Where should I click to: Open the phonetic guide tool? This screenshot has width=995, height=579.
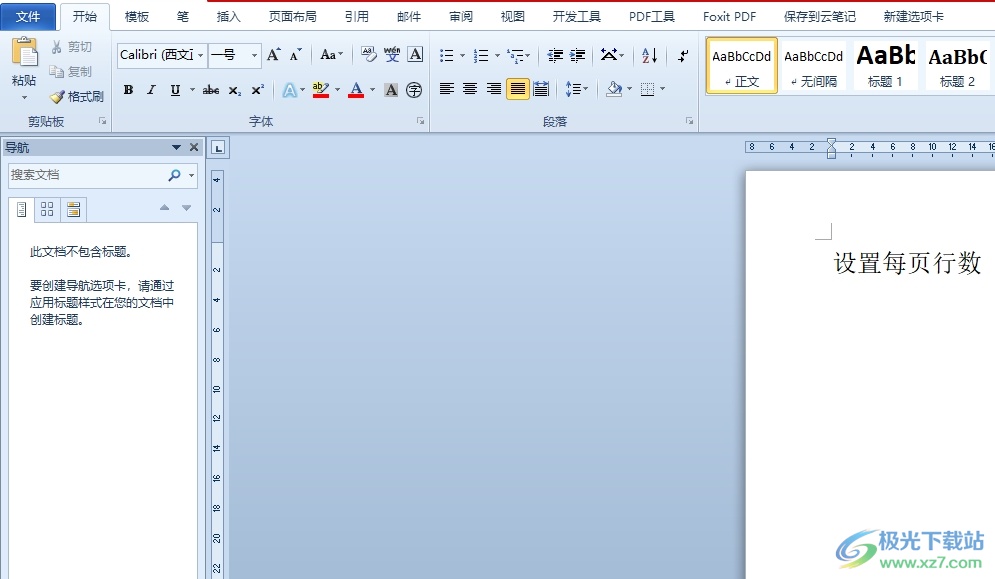tap(392, 55)
